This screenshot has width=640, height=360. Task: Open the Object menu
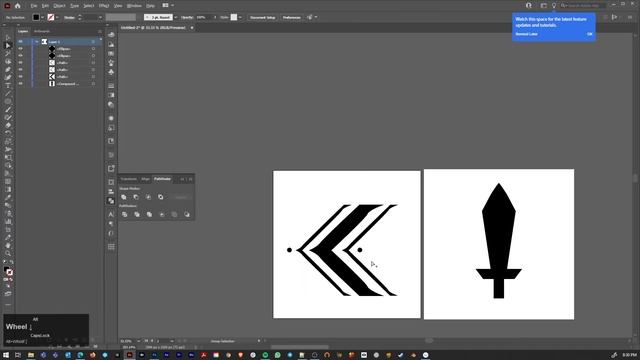pos(59,6)
